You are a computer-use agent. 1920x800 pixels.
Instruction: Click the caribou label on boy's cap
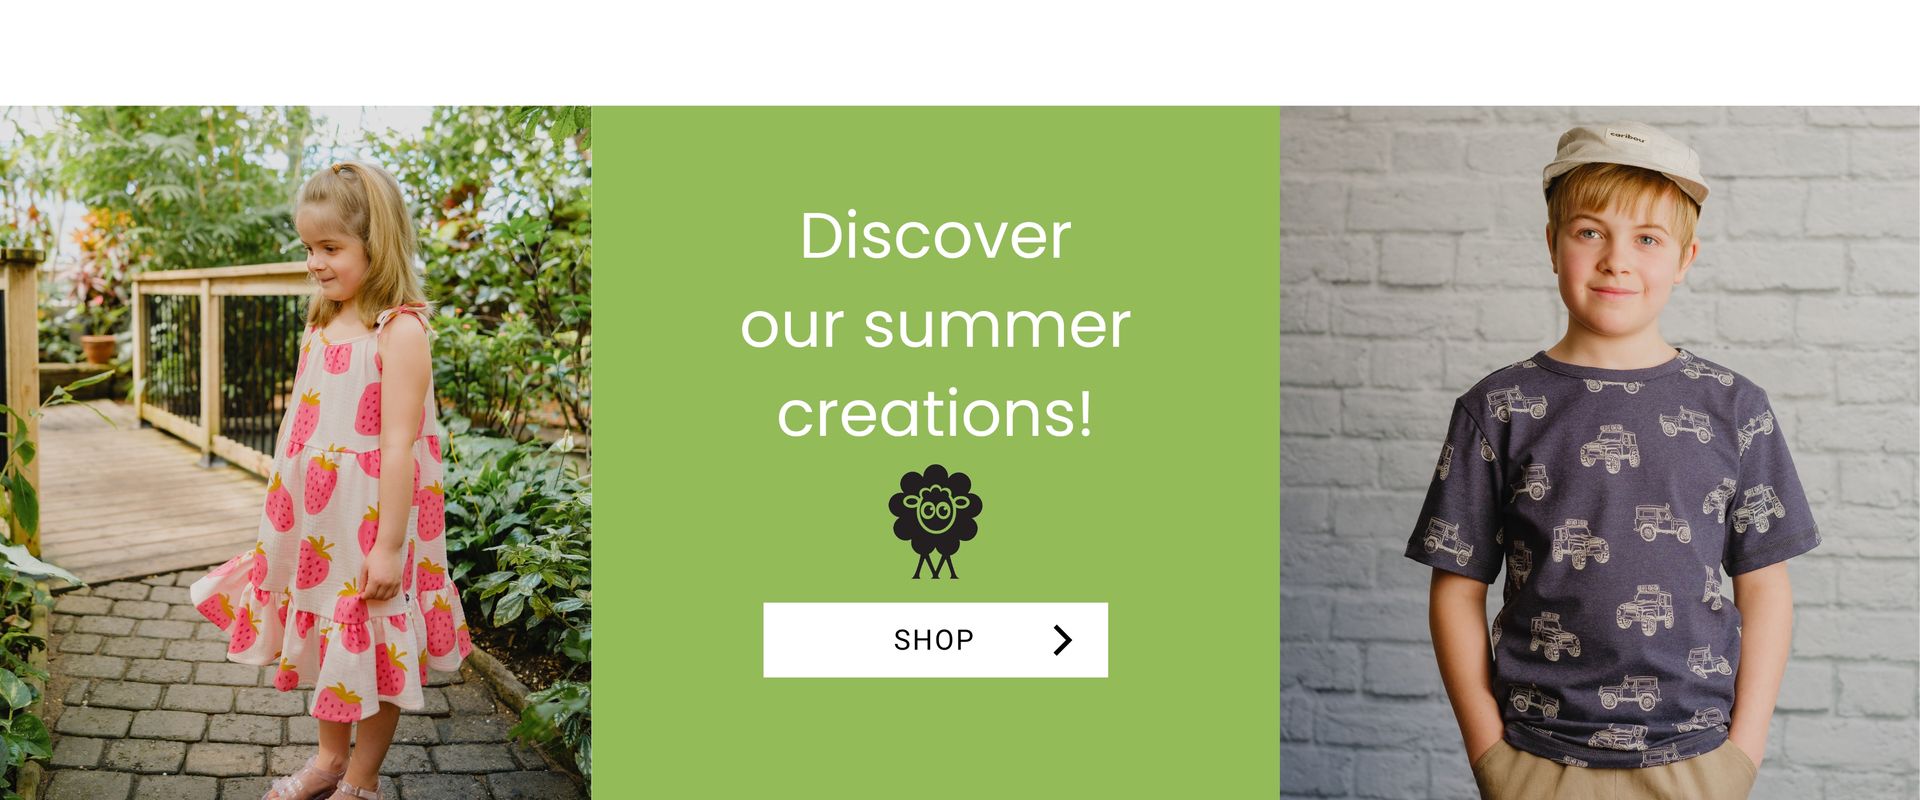coord(1626,137)
